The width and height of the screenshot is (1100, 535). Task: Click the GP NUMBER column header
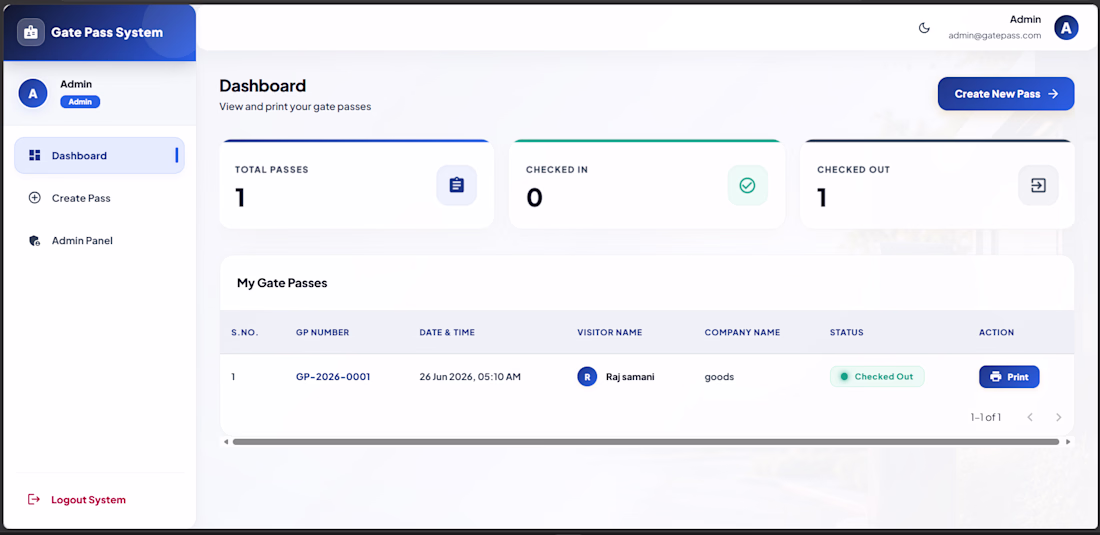click(x=322, y=332)
